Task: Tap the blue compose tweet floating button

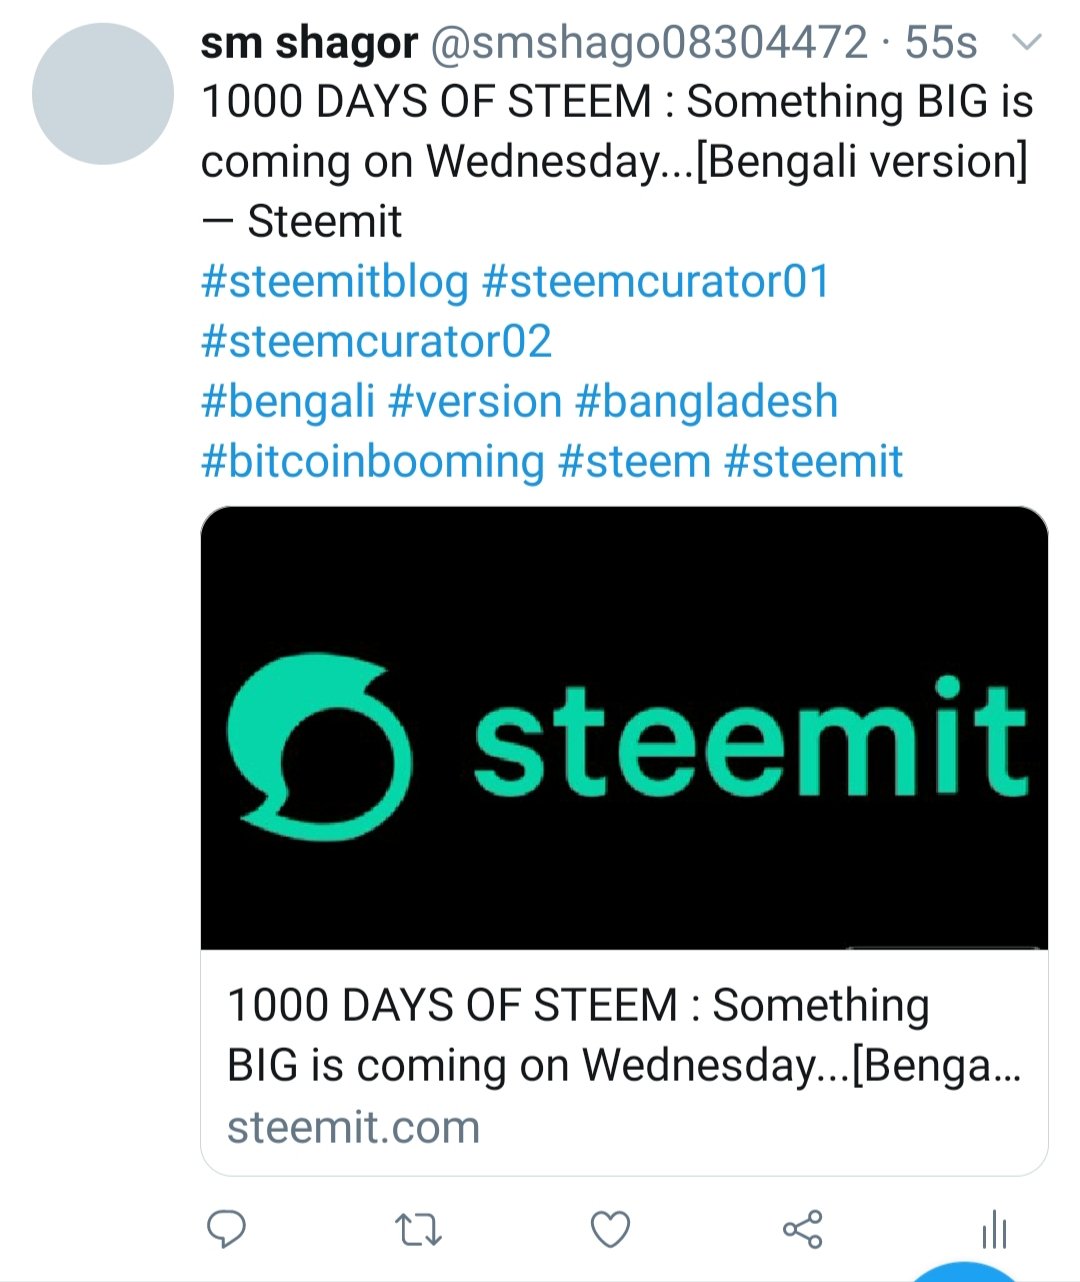Action: pyautogui.click(x=965, y=1271)
